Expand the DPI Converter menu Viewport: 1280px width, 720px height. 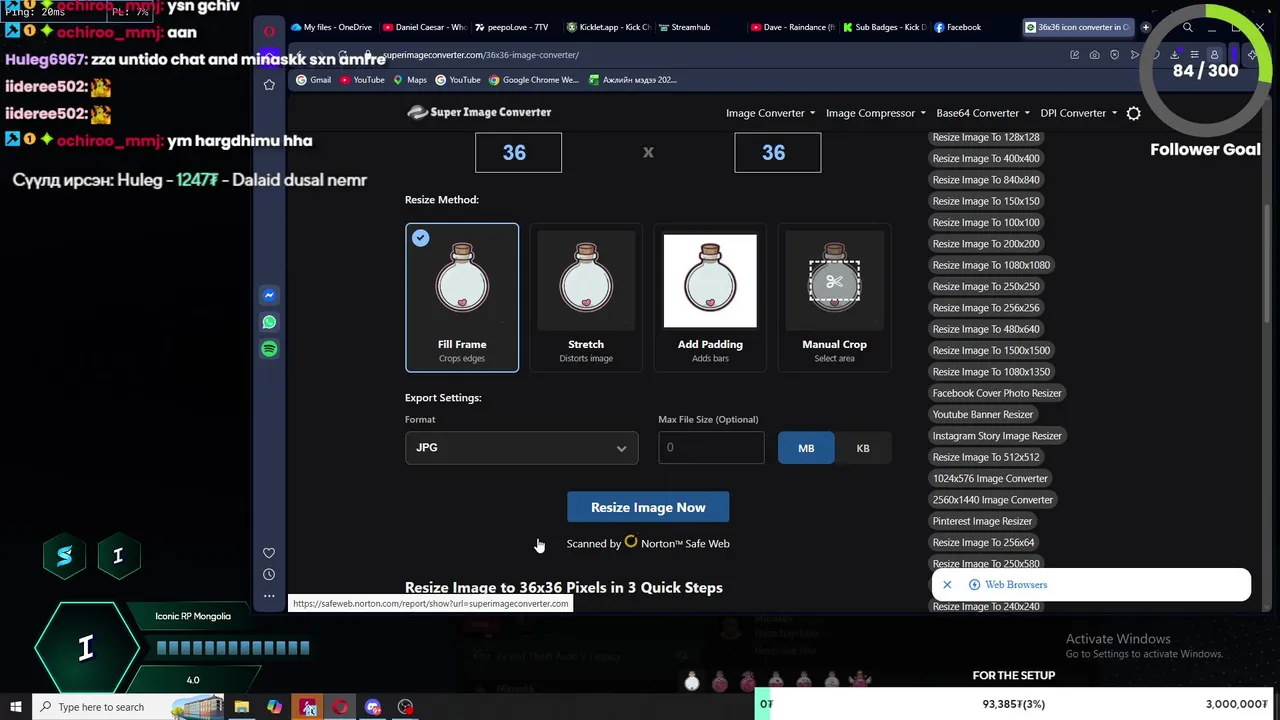click(x=1078, y=113)
